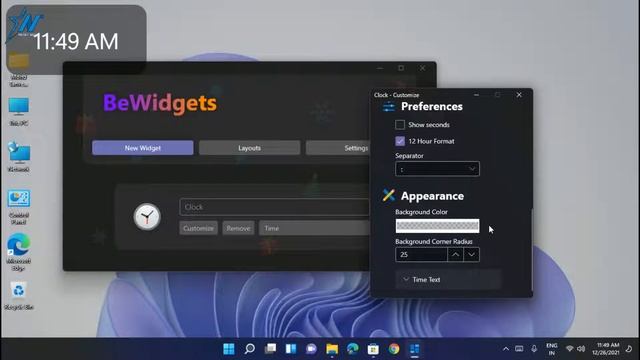Click the Preferences sliders icon
The image size is (640, 360).
click(389, 107)
